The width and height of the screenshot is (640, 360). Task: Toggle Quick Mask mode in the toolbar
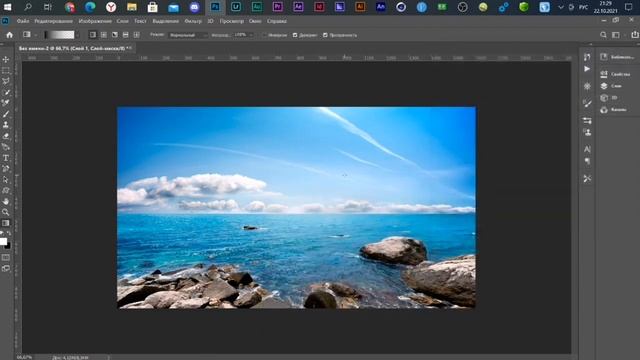(x=6, y=258)
